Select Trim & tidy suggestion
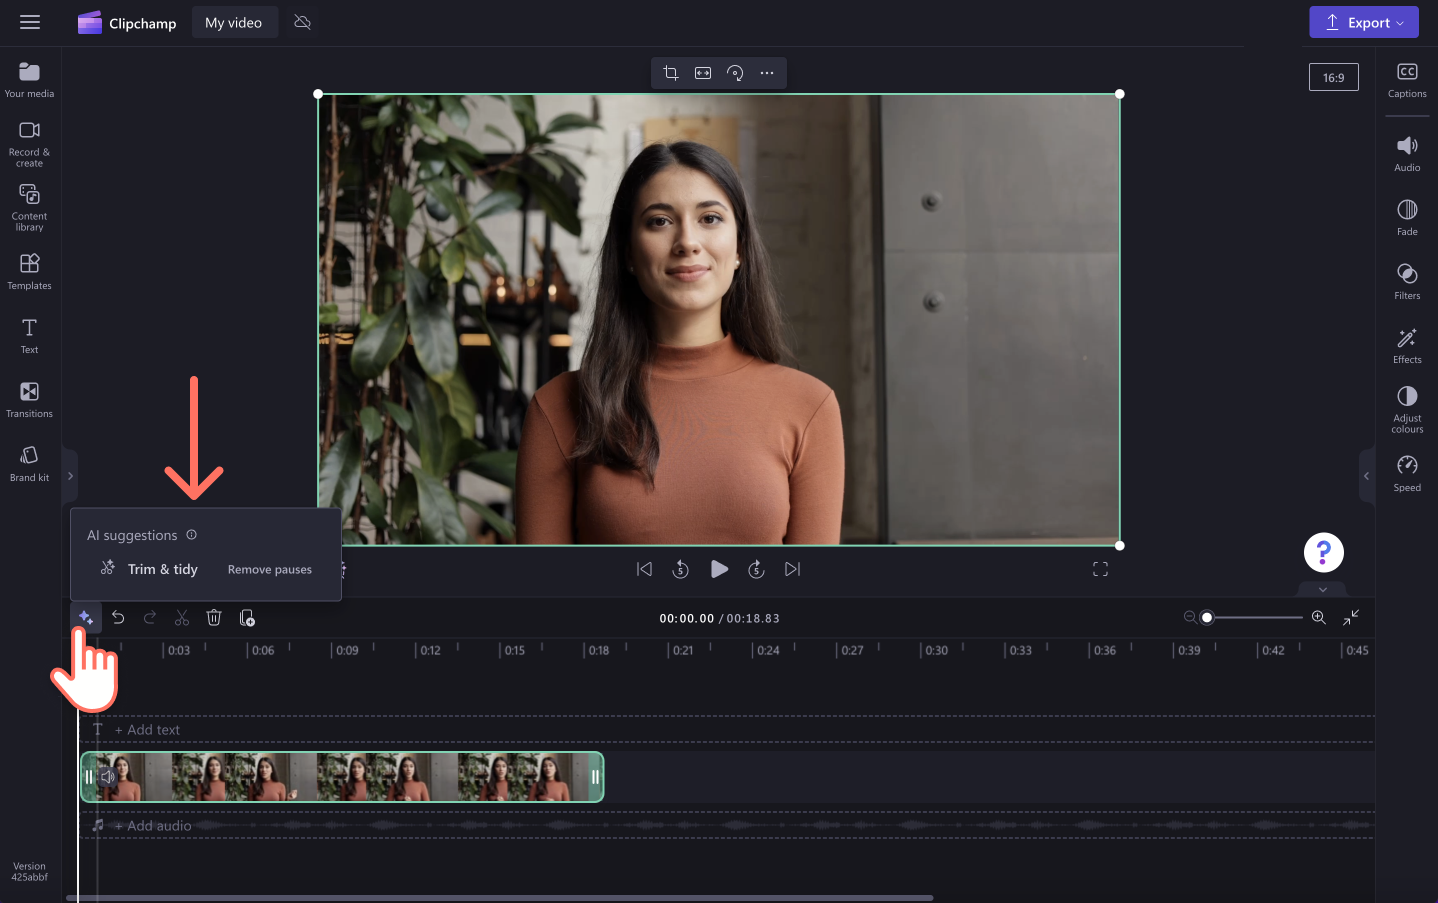Viewport: 1438px width, 903px height. pos(149,569)
